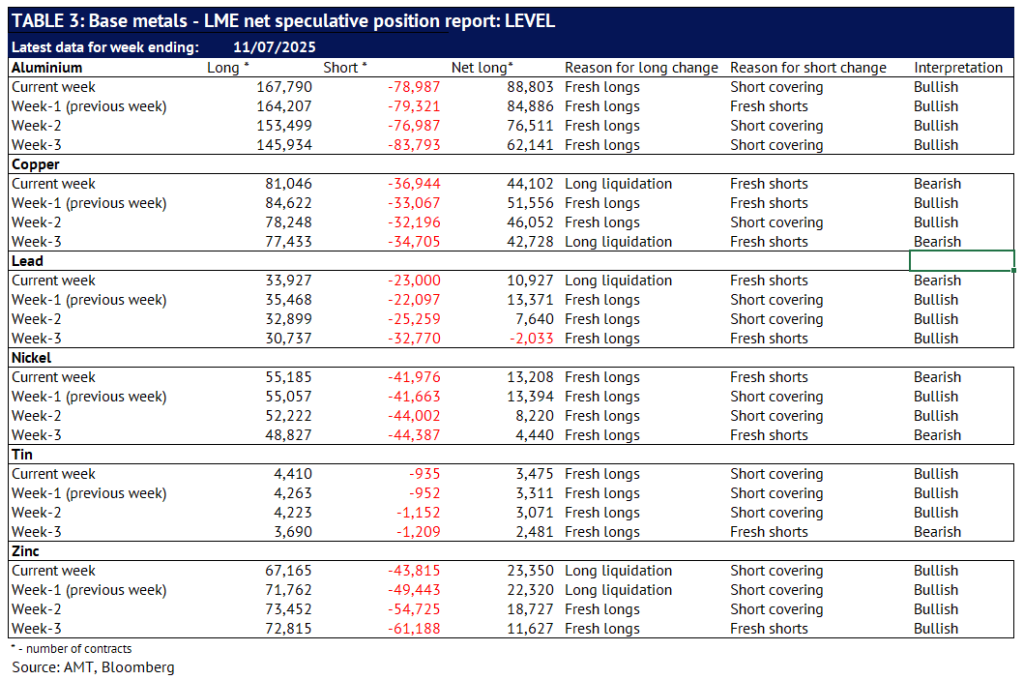Select the Long column header
Image resolution: width=1024 pixels, height=680 pixels.
(x=228, y=67)
